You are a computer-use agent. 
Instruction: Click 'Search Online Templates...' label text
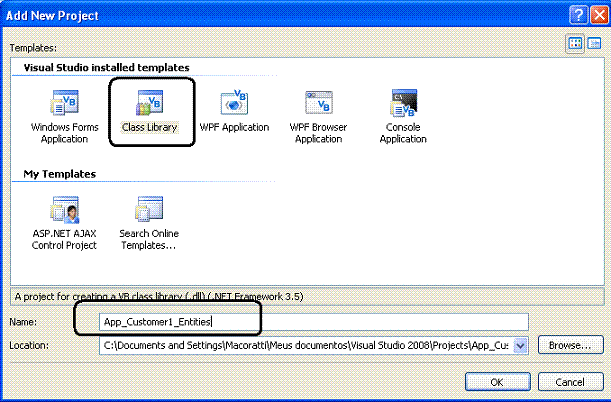coord(149,239)
